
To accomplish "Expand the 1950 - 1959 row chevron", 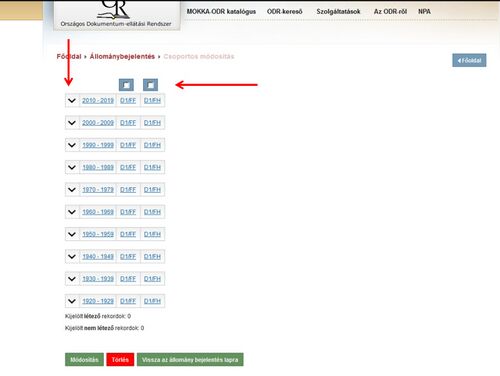I will pyautogui.click(x=72, y=234).
